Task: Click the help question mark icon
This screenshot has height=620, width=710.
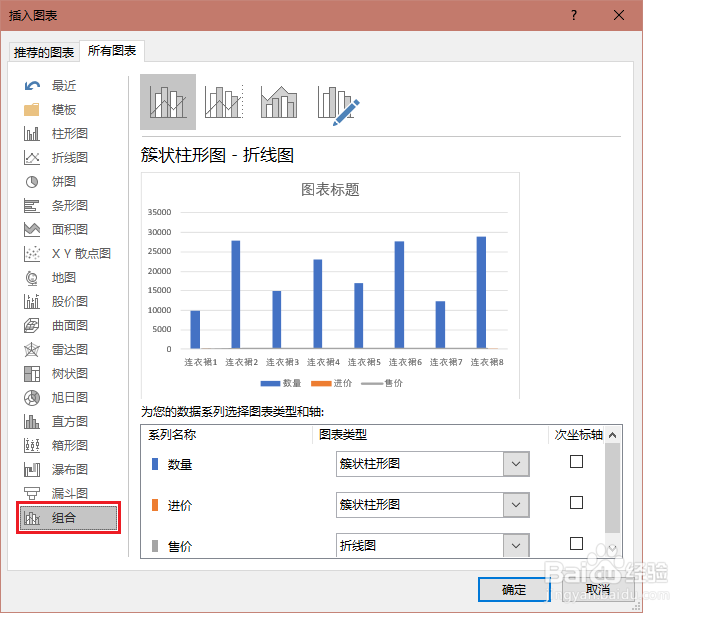Action: click(x=574, y=15)
